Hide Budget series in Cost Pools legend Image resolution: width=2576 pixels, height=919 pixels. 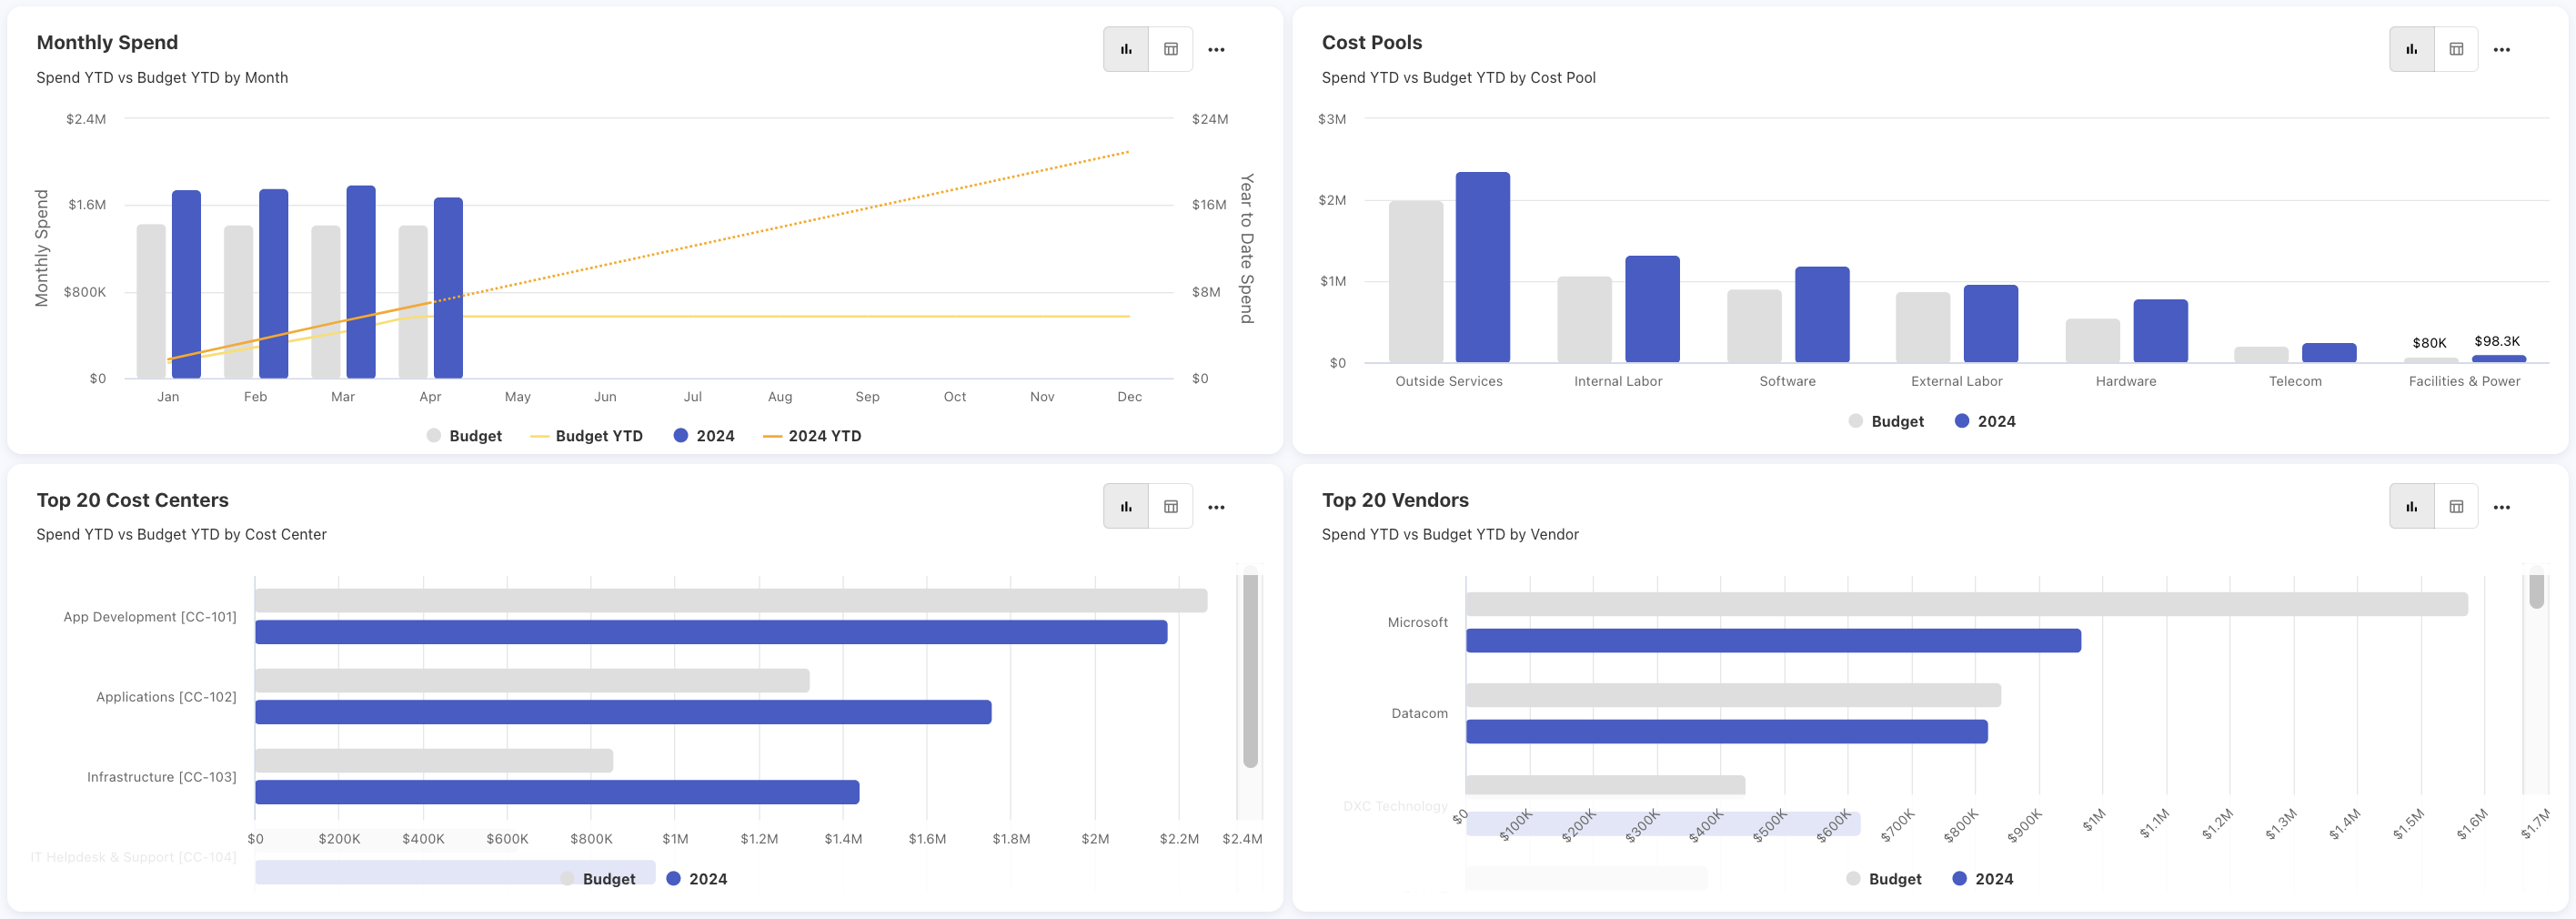tap(1886, 422)
